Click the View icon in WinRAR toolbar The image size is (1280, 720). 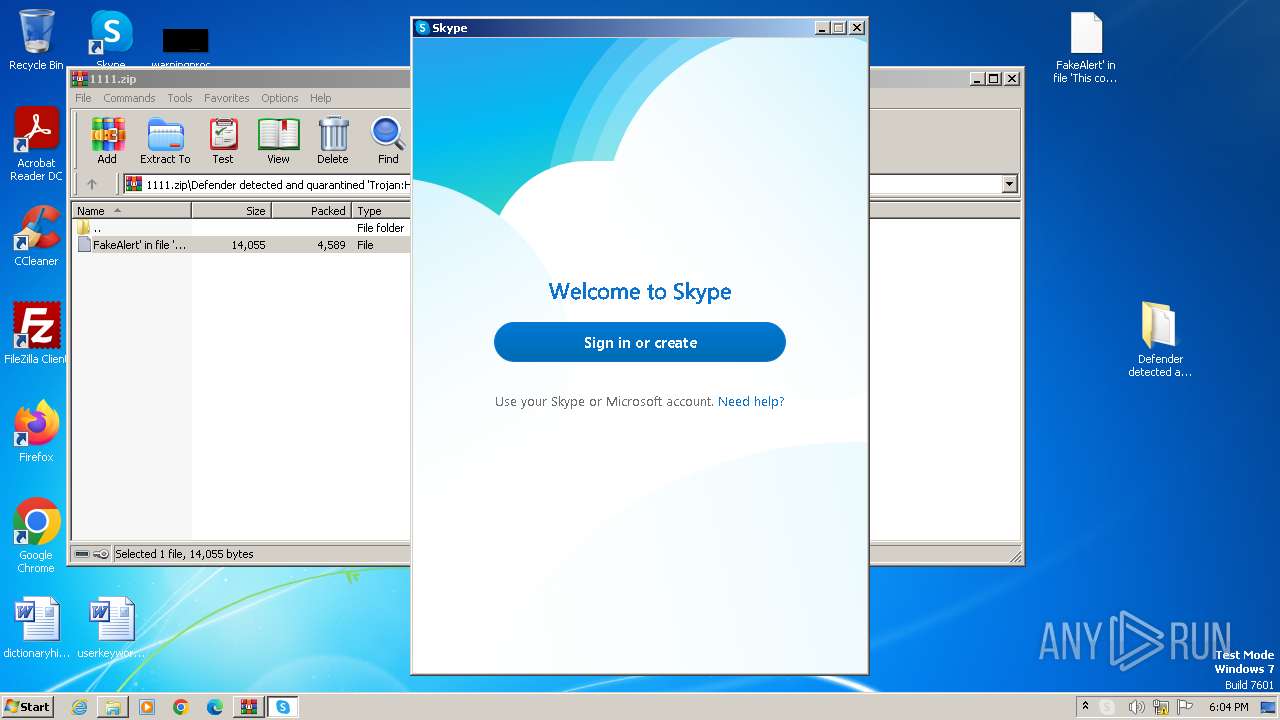[278, 140]
